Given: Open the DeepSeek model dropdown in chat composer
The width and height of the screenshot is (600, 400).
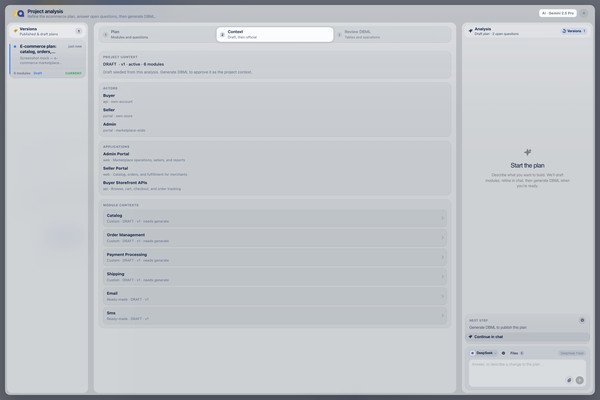Looking at the screenshot, I should [483, 353].
